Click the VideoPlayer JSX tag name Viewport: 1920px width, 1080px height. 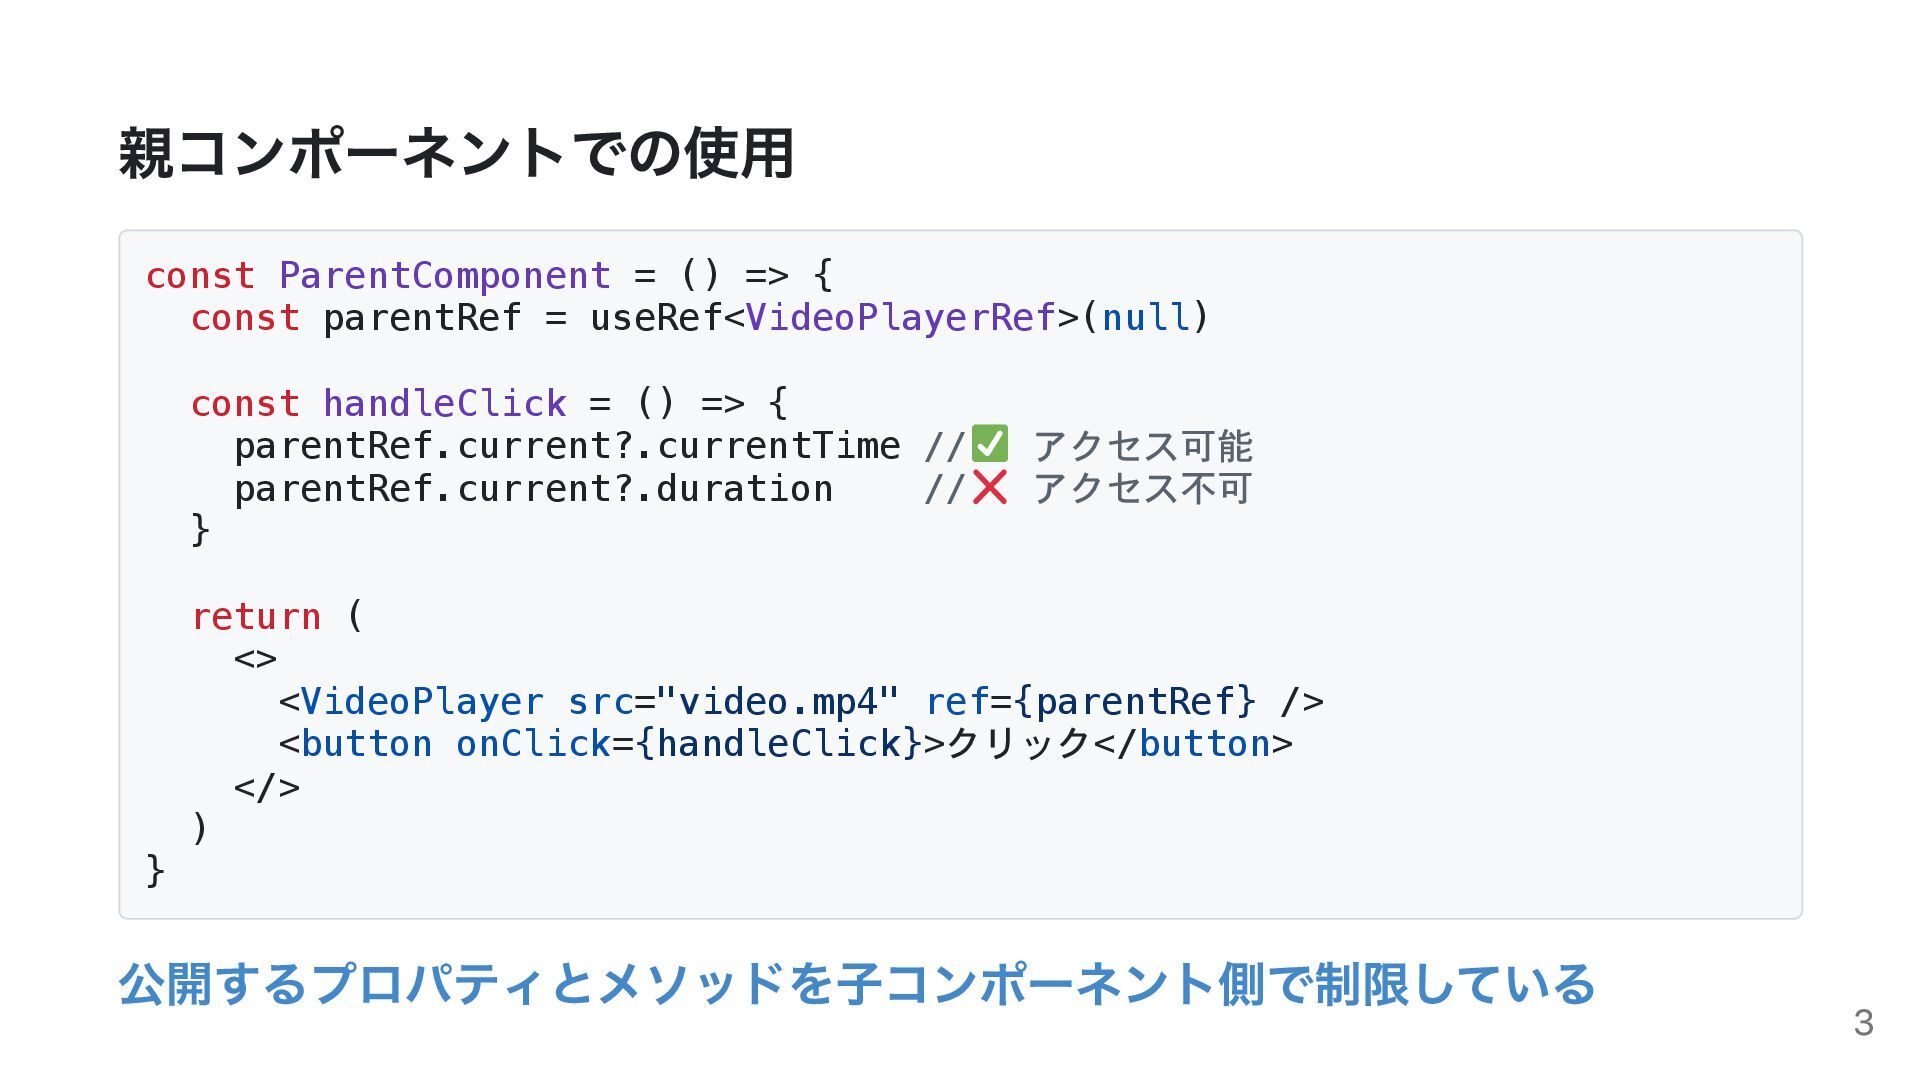tap(422, 701)
